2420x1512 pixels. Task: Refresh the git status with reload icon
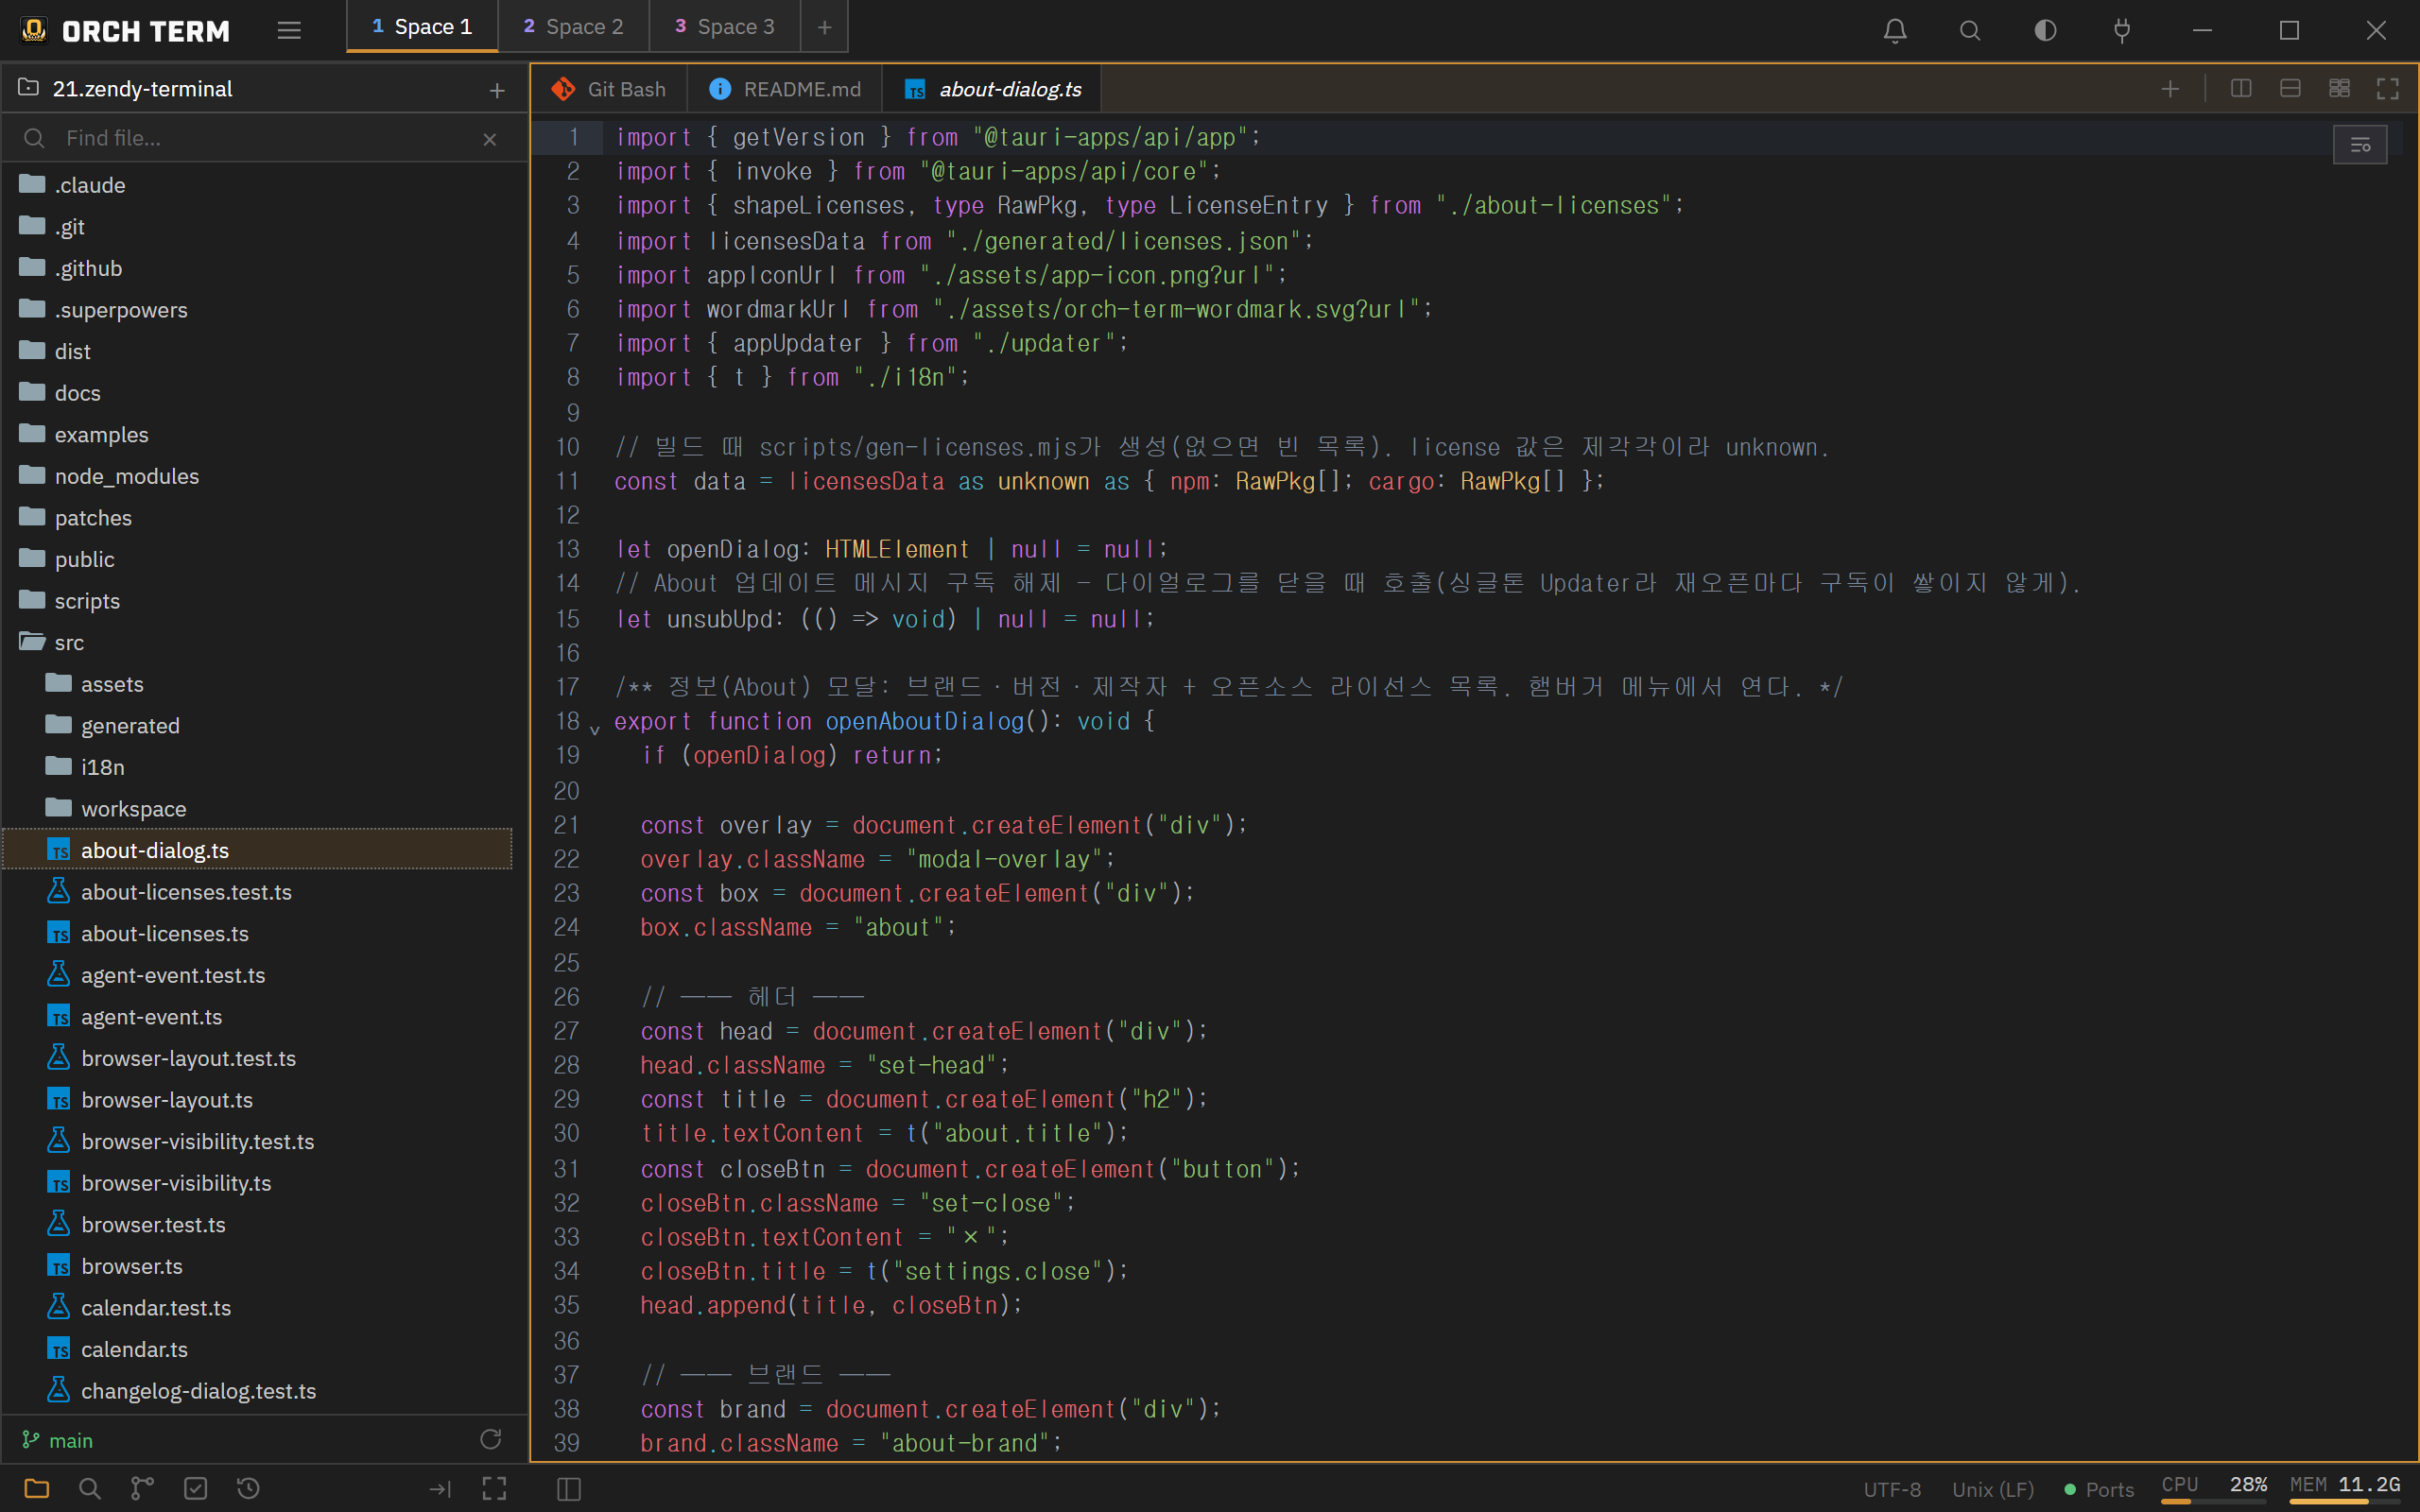(490, 1439)
